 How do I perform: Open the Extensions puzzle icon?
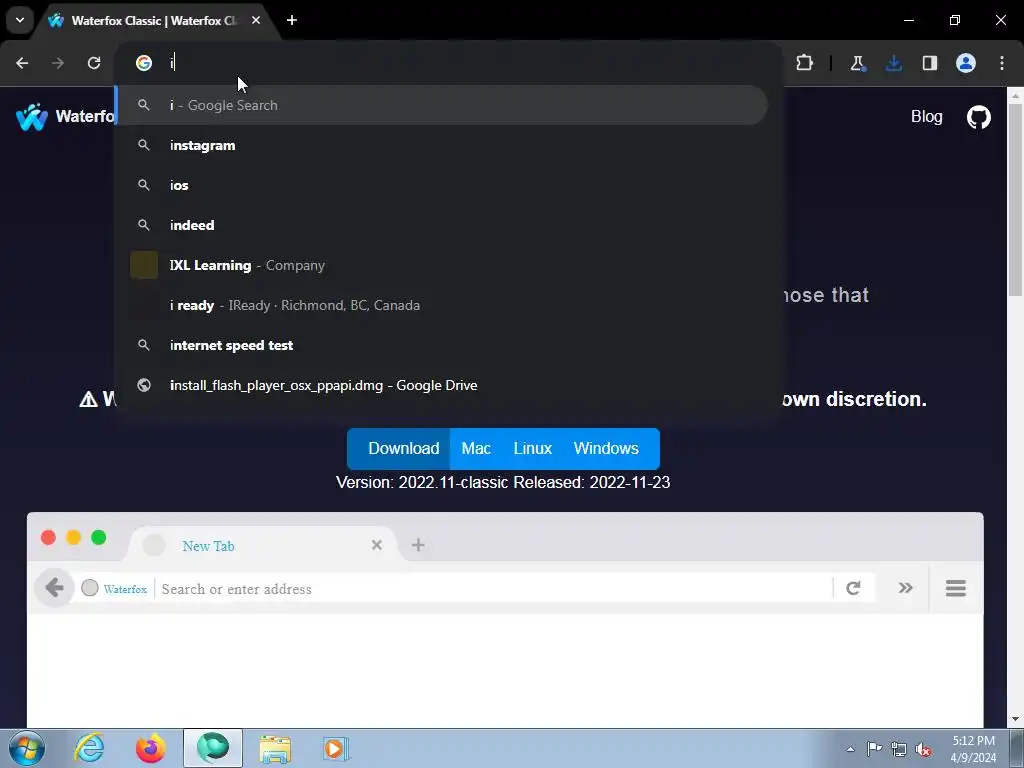click(x=805, y=63)
